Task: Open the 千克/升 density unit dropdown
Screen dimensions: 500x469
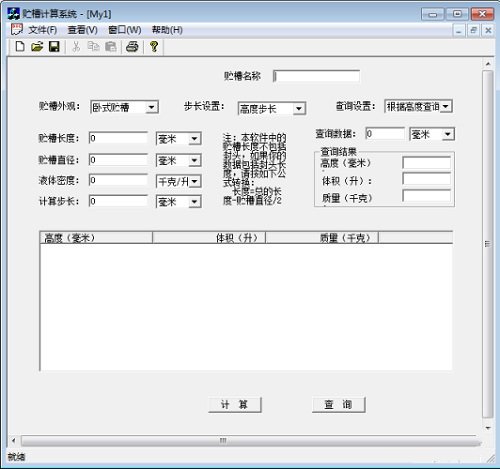Action: click(x=195, y=182)
